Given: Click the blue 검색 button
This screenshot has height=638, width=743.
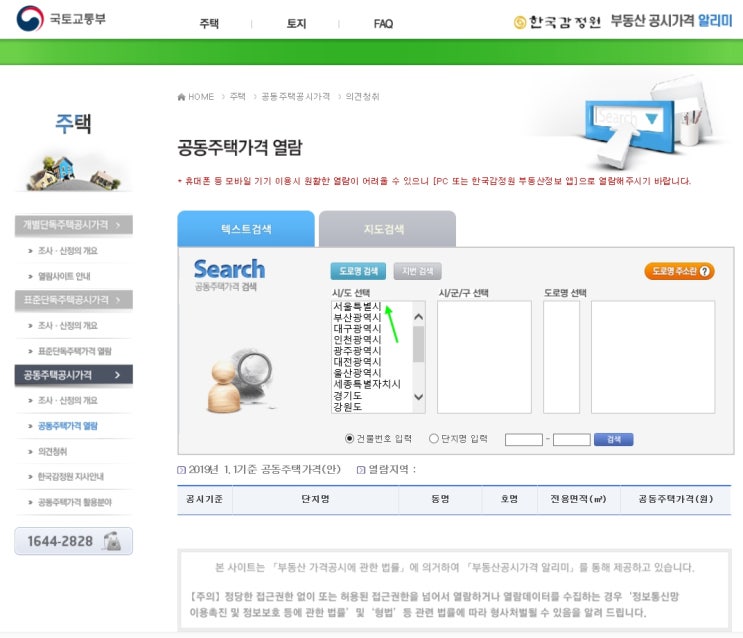Looking at the screenshot, I should [613, 439].
